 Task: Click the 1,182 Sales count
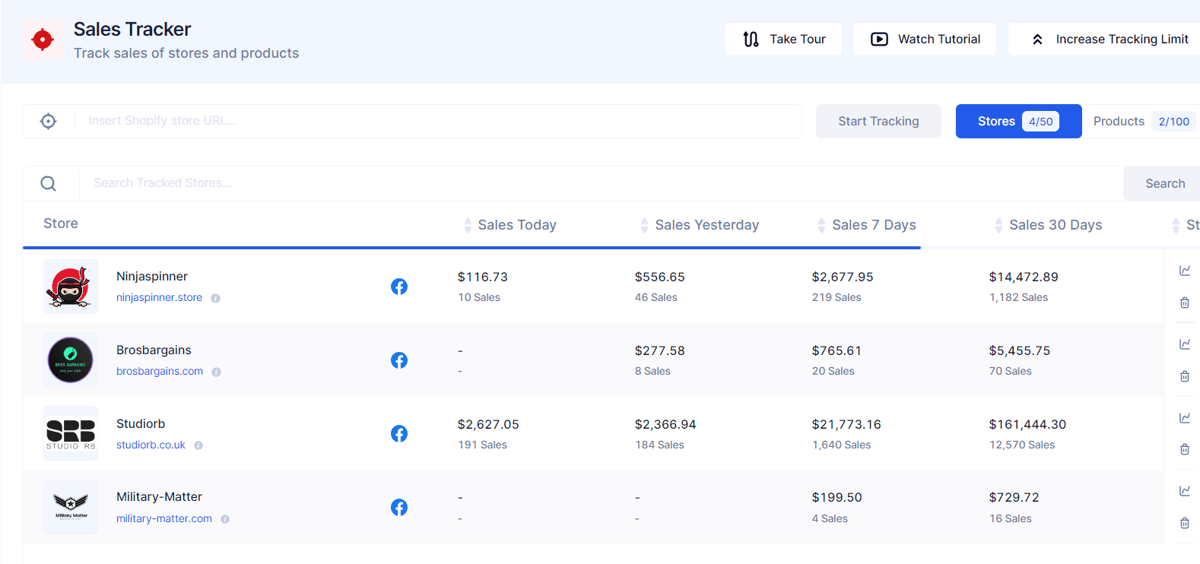tap(1019, 298)
